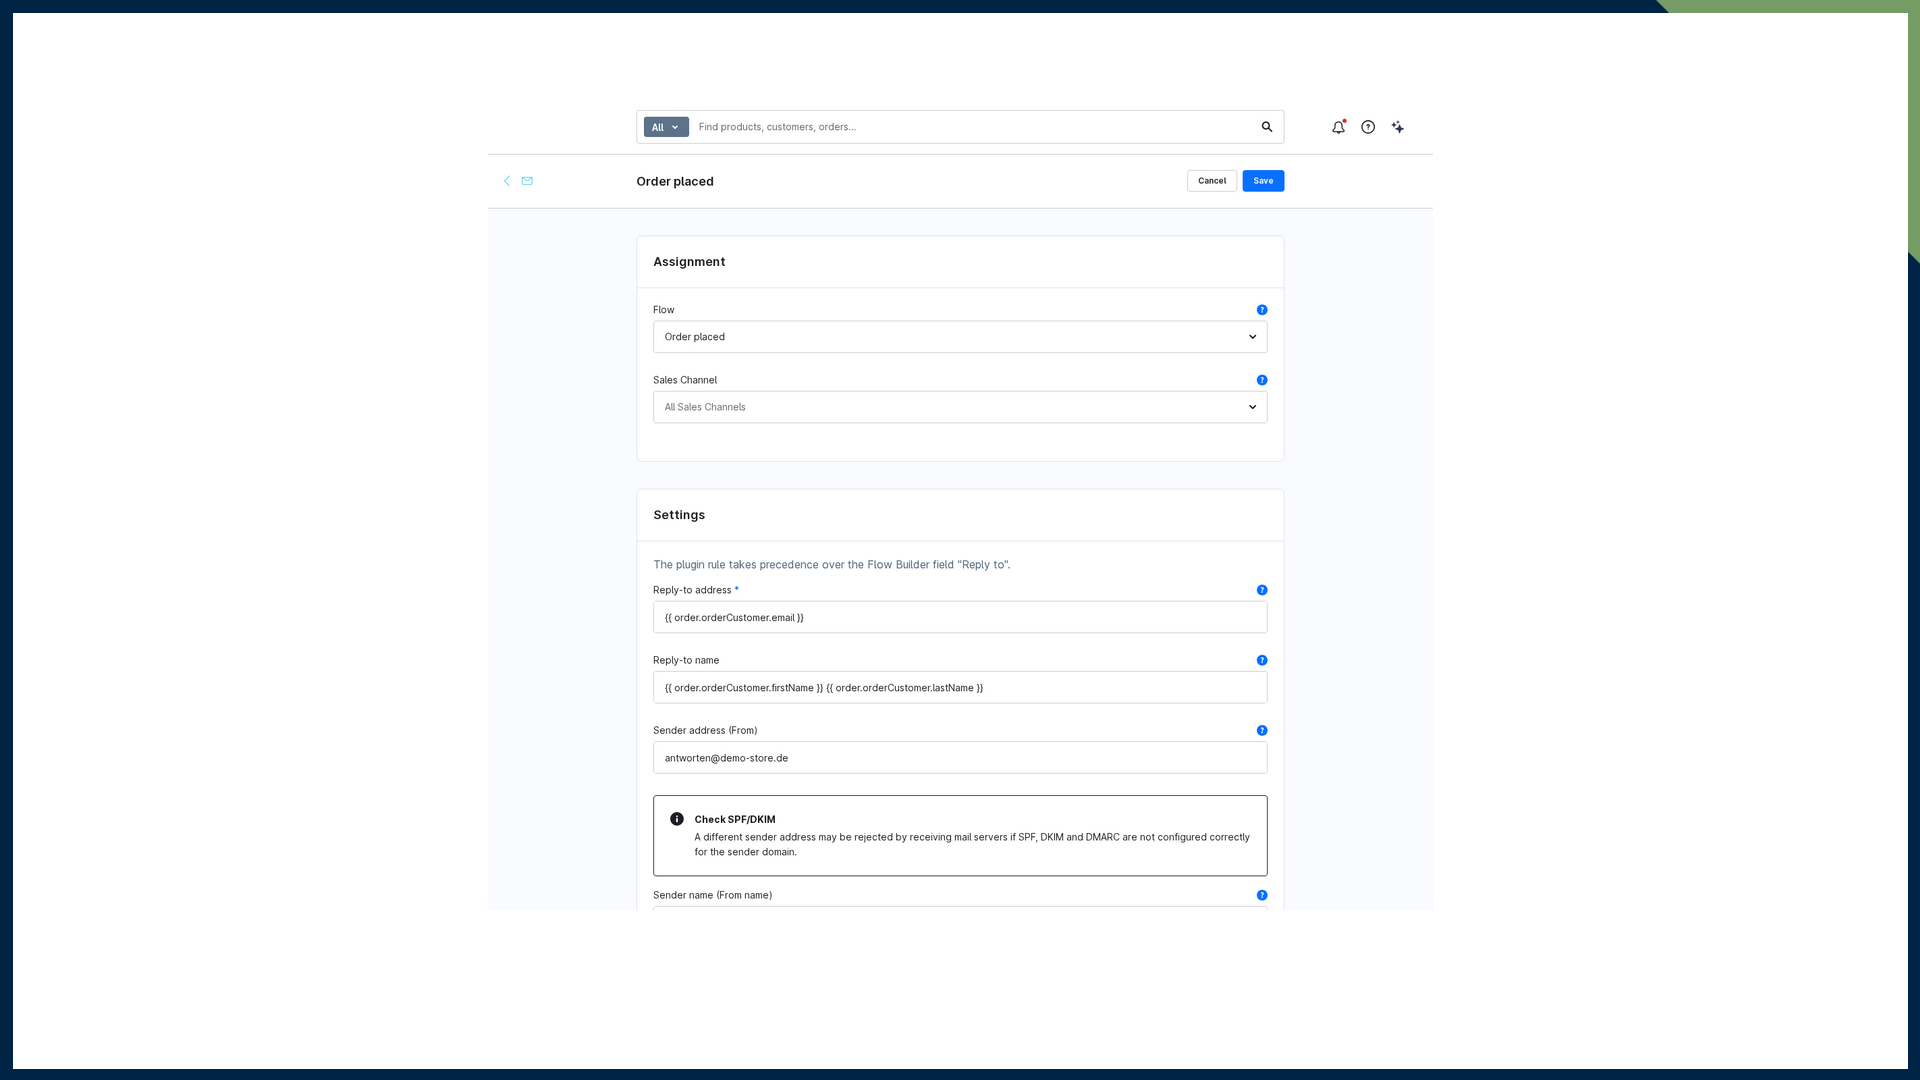Click the Save button
The height and width of the screenshot is (1080, 1920).
(x=1263, y=181)
